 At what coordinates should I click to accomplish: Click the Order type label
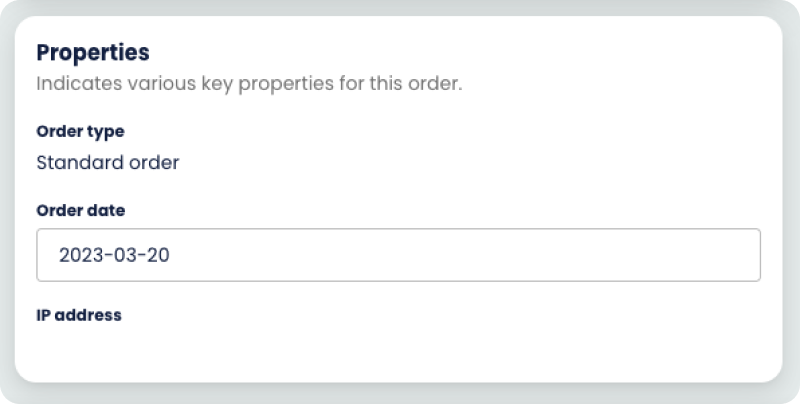(80, 132)
